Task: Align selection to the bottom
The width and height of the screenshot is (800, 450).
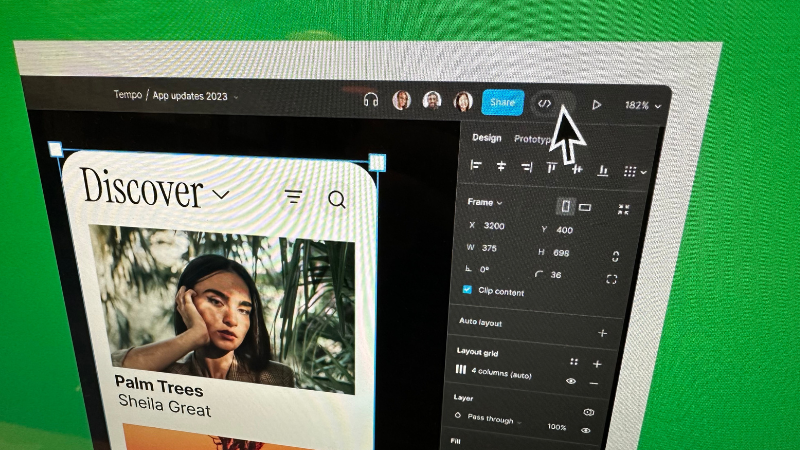Action: [x=603, y=170]
